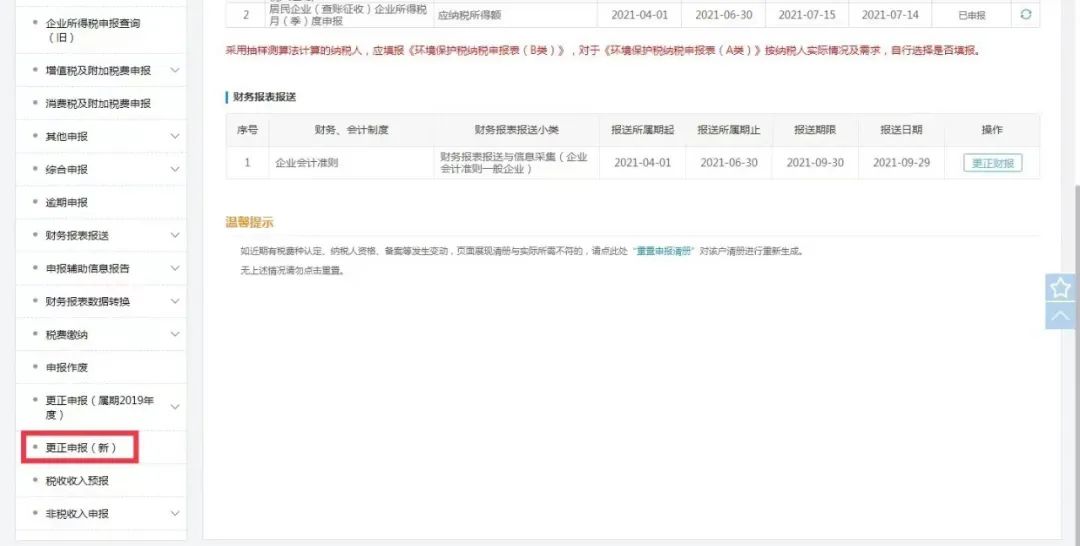Viewport: 1080px width, 546px height.
Task: Click the refresh icon in row 2
Action: pyautogui.click(x=1026, y=14)
